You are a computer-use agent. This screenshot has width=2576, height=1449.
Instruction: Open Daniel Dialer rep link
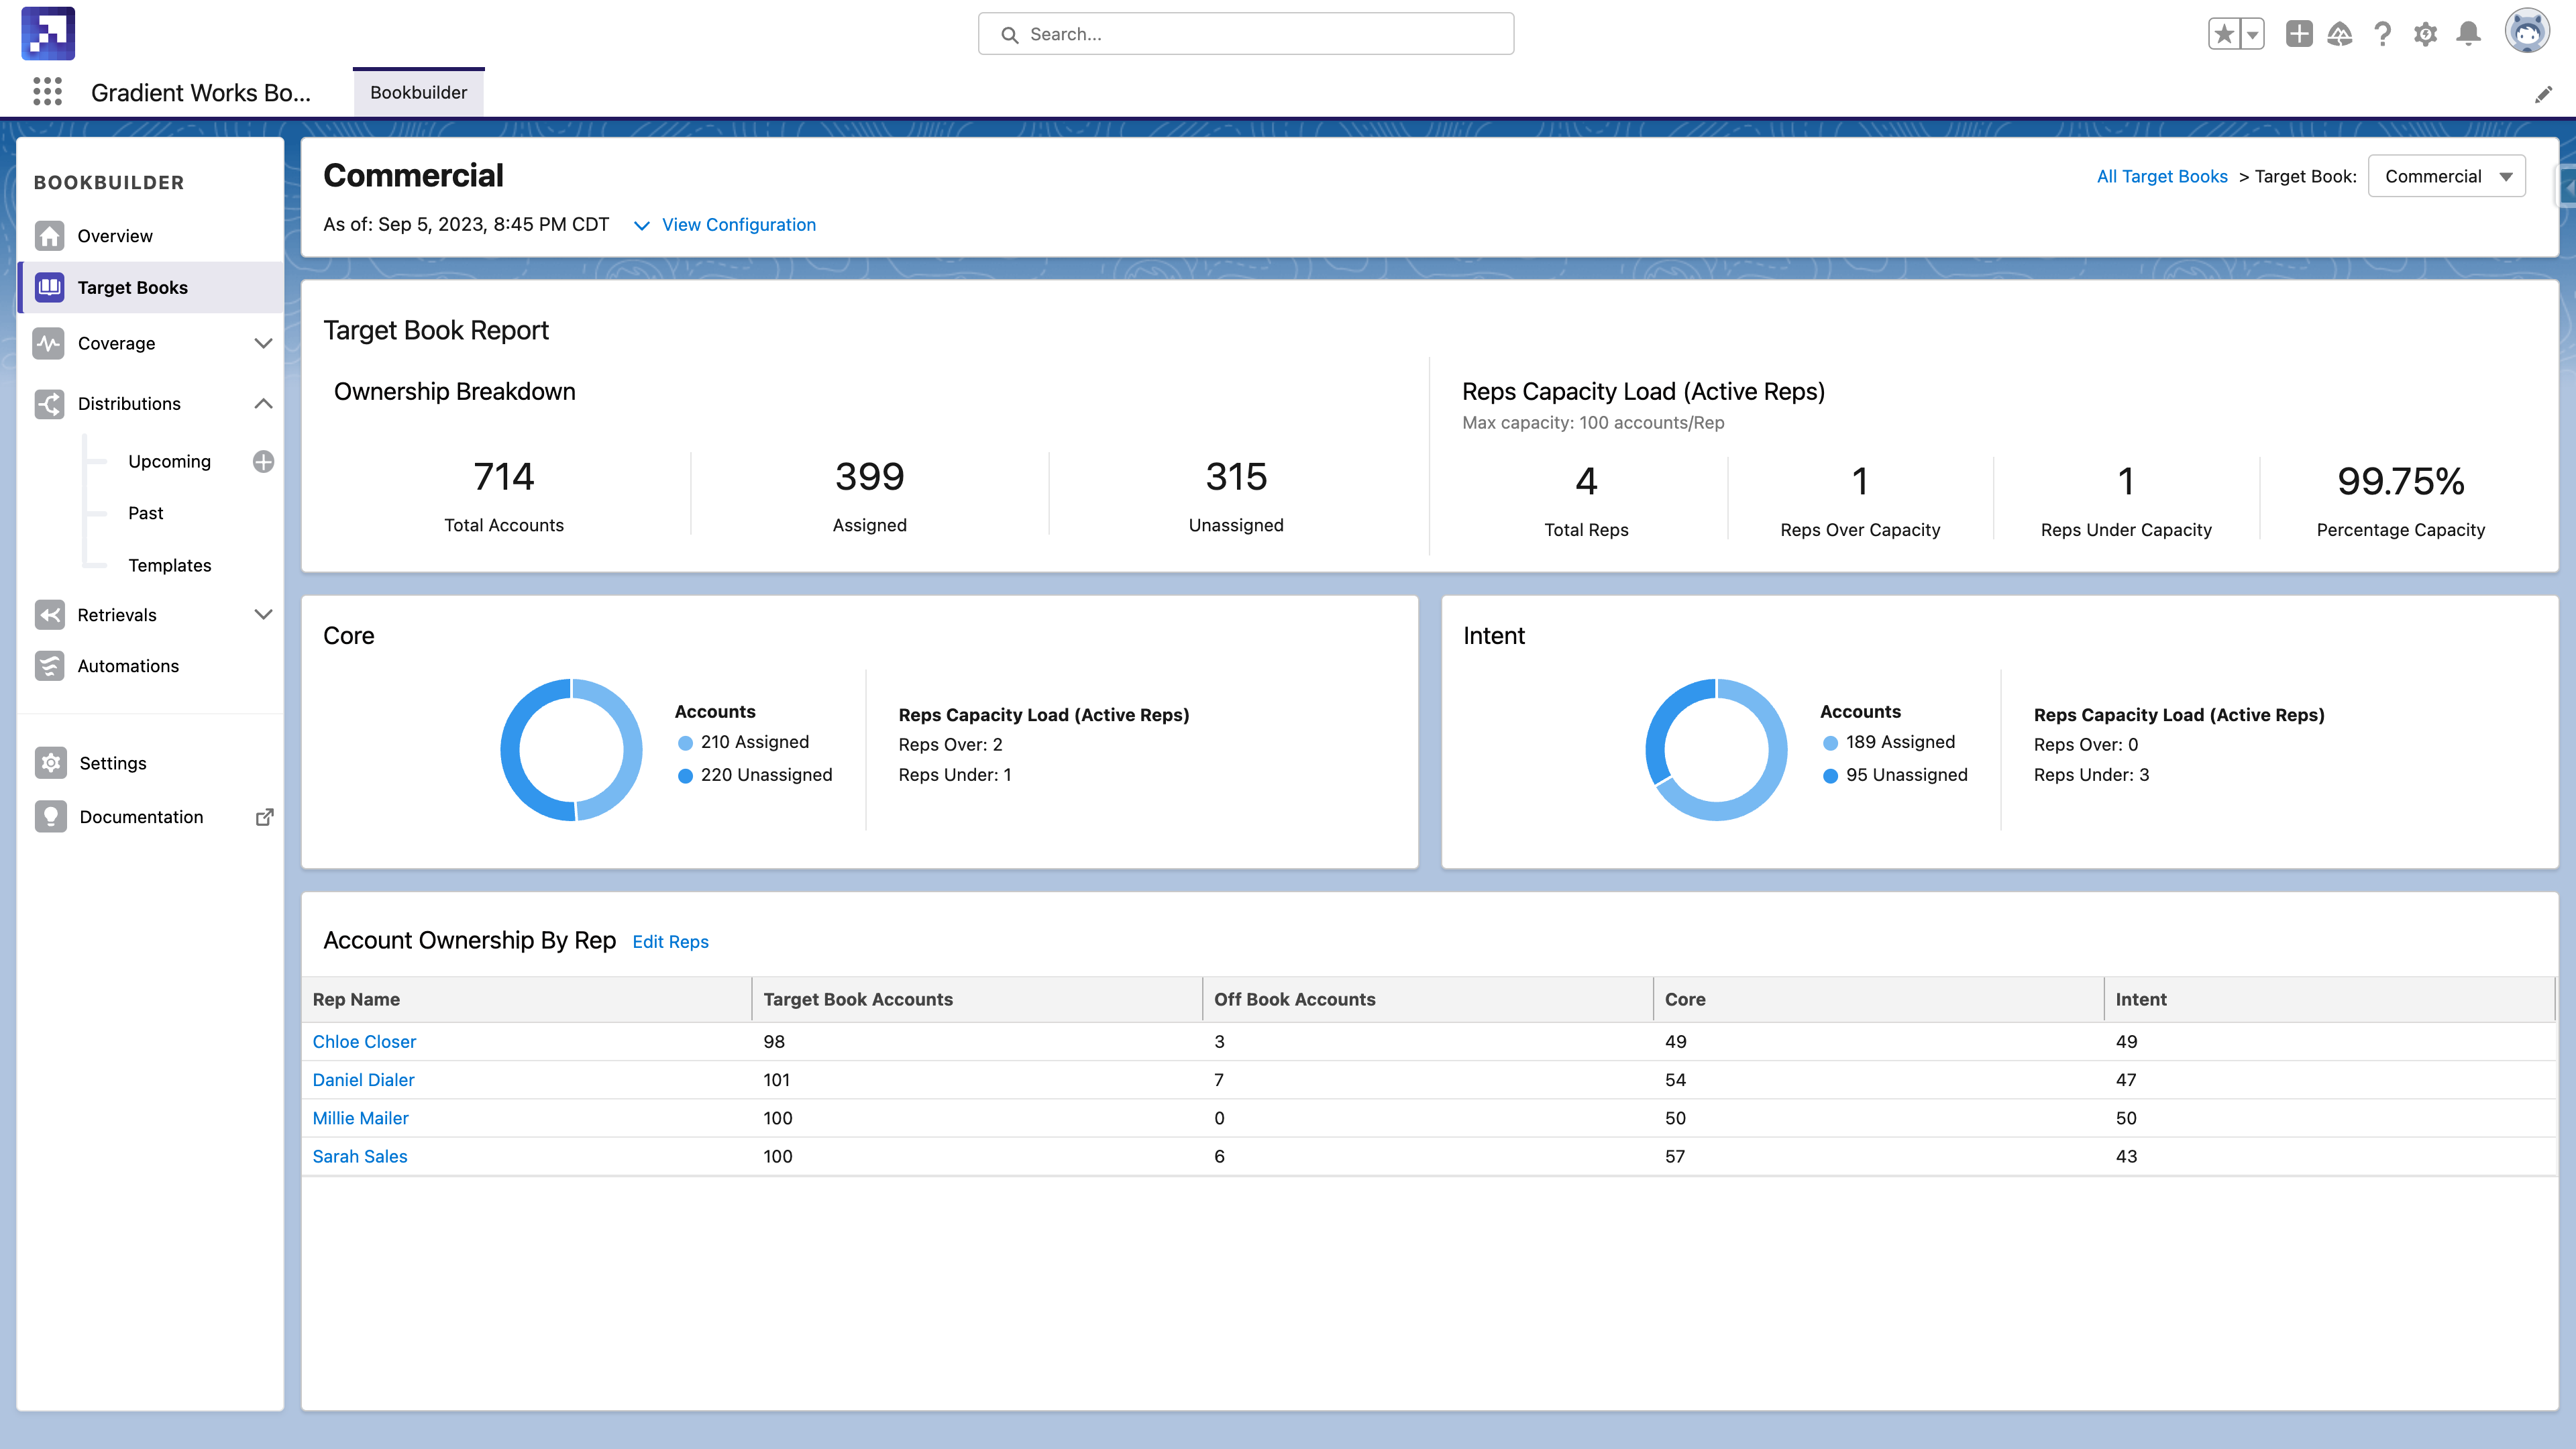[363, 1080]
